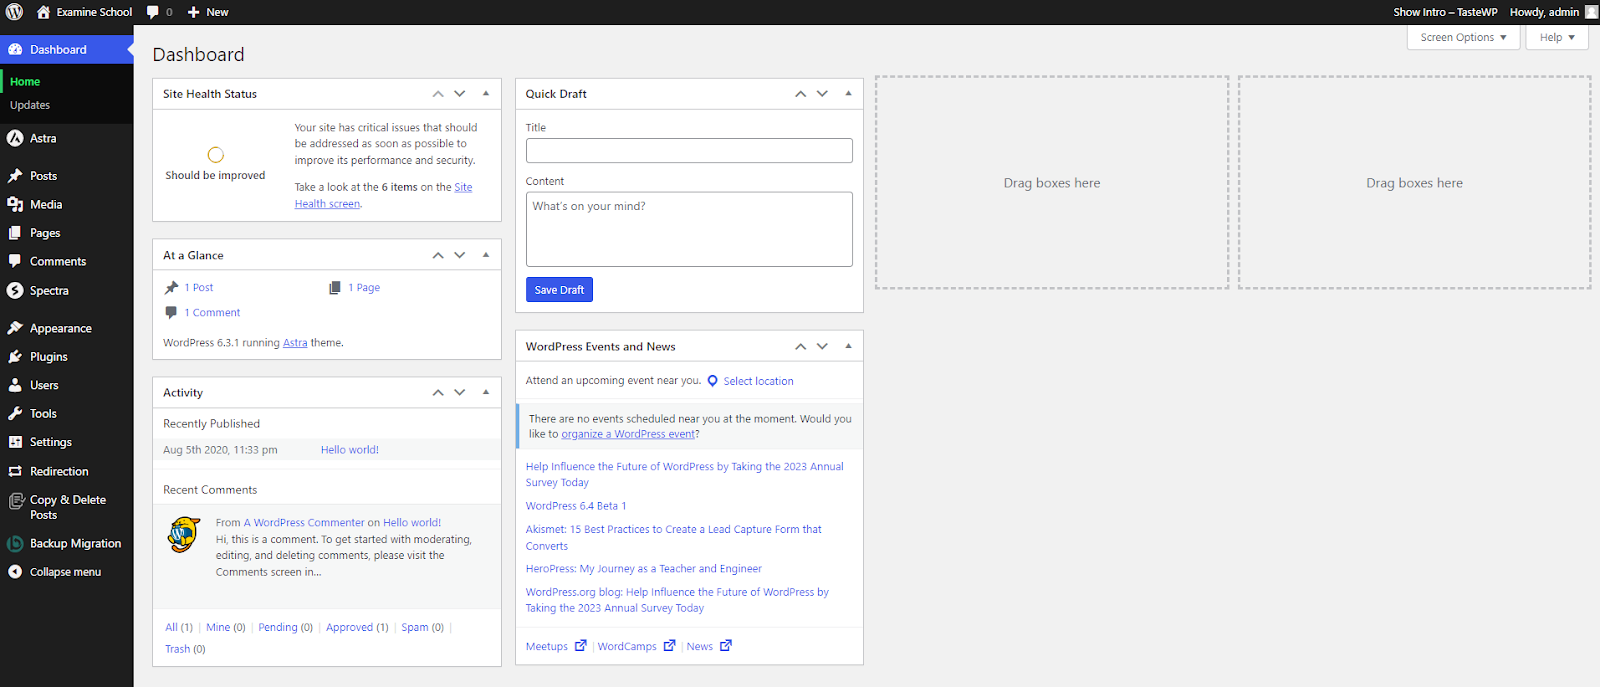
Task: Click the Collapse menu arrow icon
Action: point(15,572)
